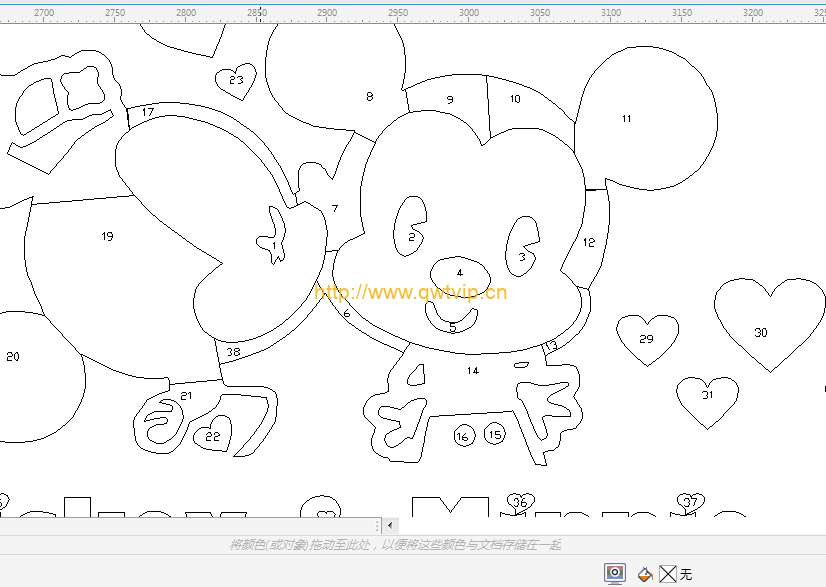Select the left eye shape numbered 2
This screenshot has width=826, height=587.
click(x=411, y=227)
